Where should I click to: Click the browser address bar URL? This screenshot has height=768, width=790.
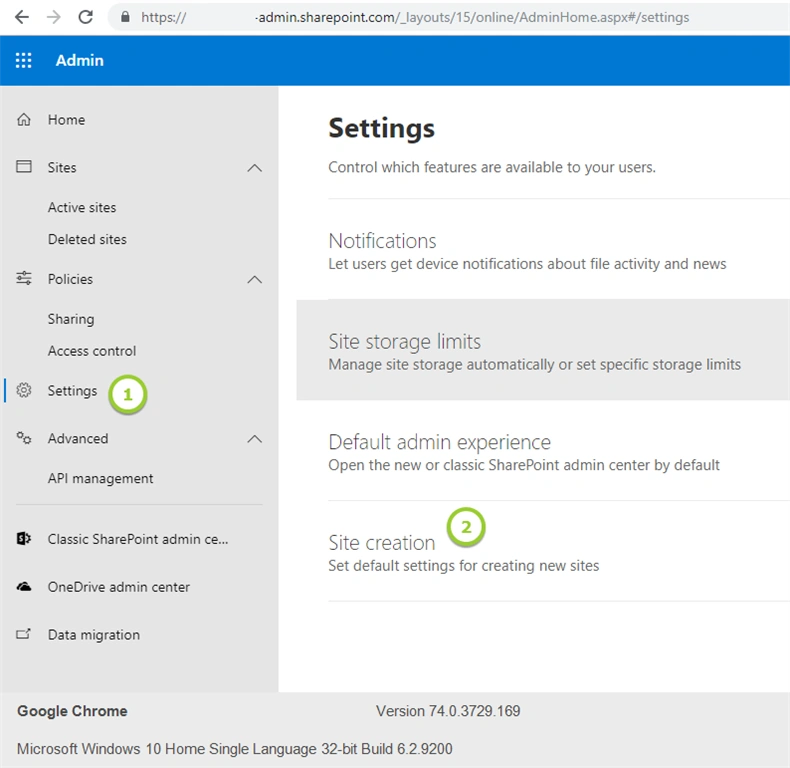point(415,18)
